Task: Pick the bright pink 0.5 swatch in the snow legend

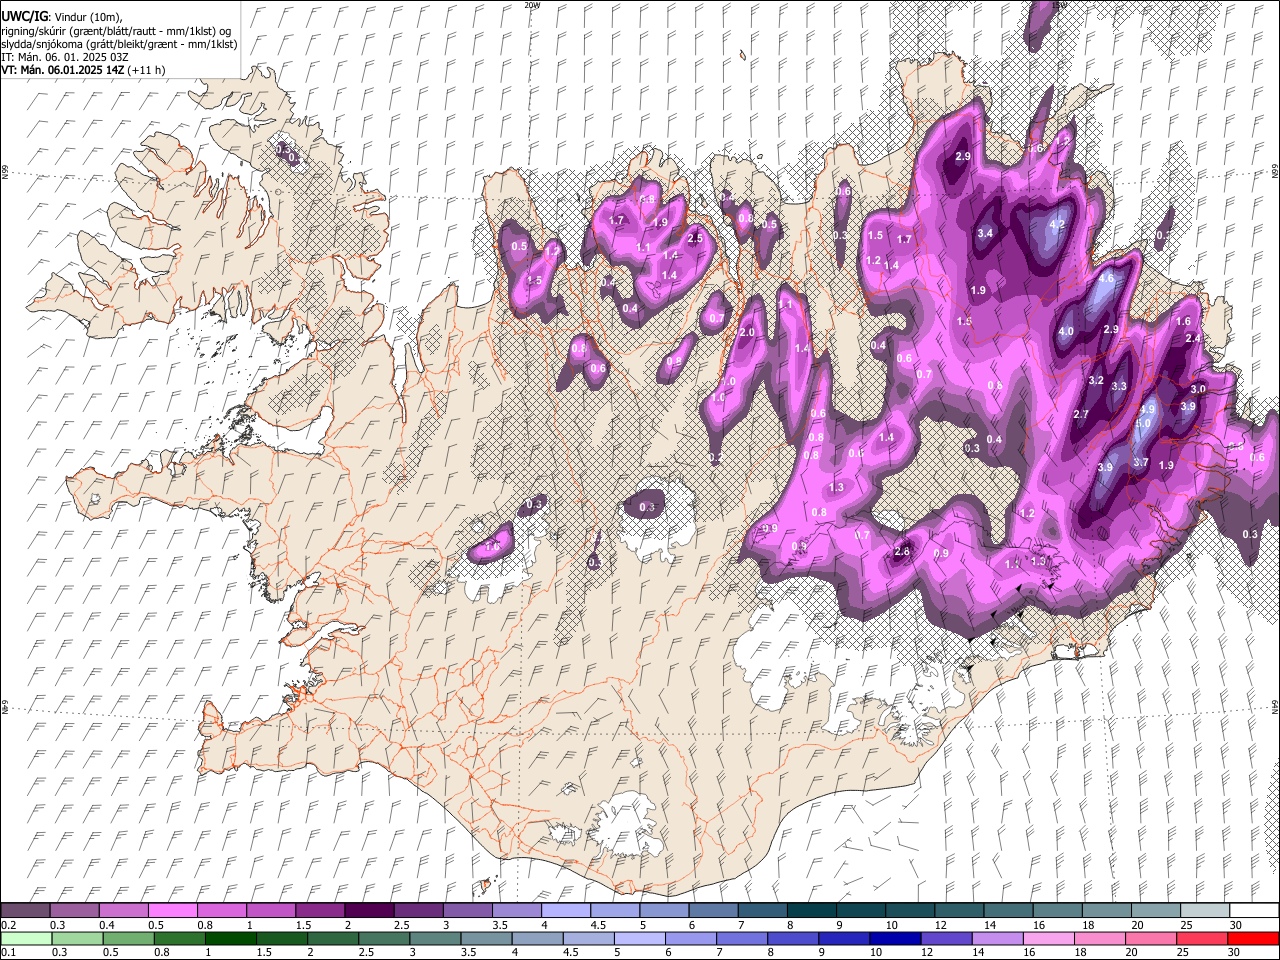Action: [172, 911]
